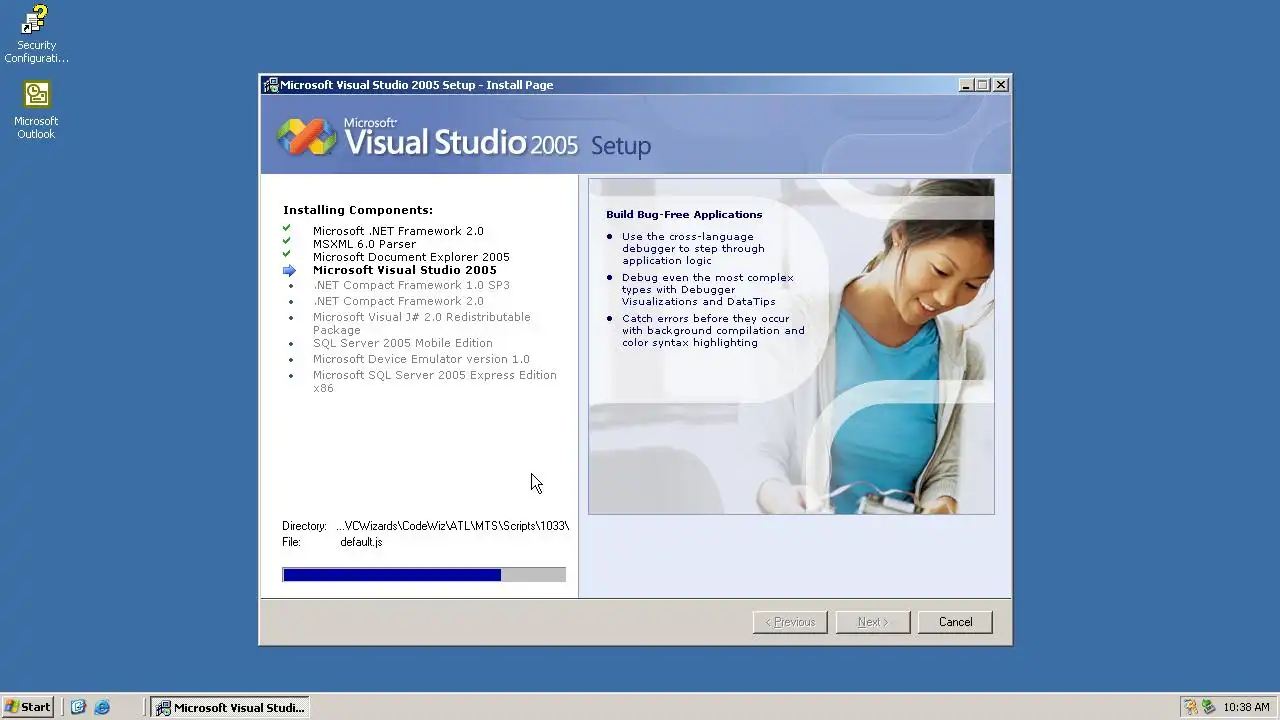The height and width of the screenshot is (720, 1280).
Task: Click the 'Setup' word in banner
Action: point(621,146)
